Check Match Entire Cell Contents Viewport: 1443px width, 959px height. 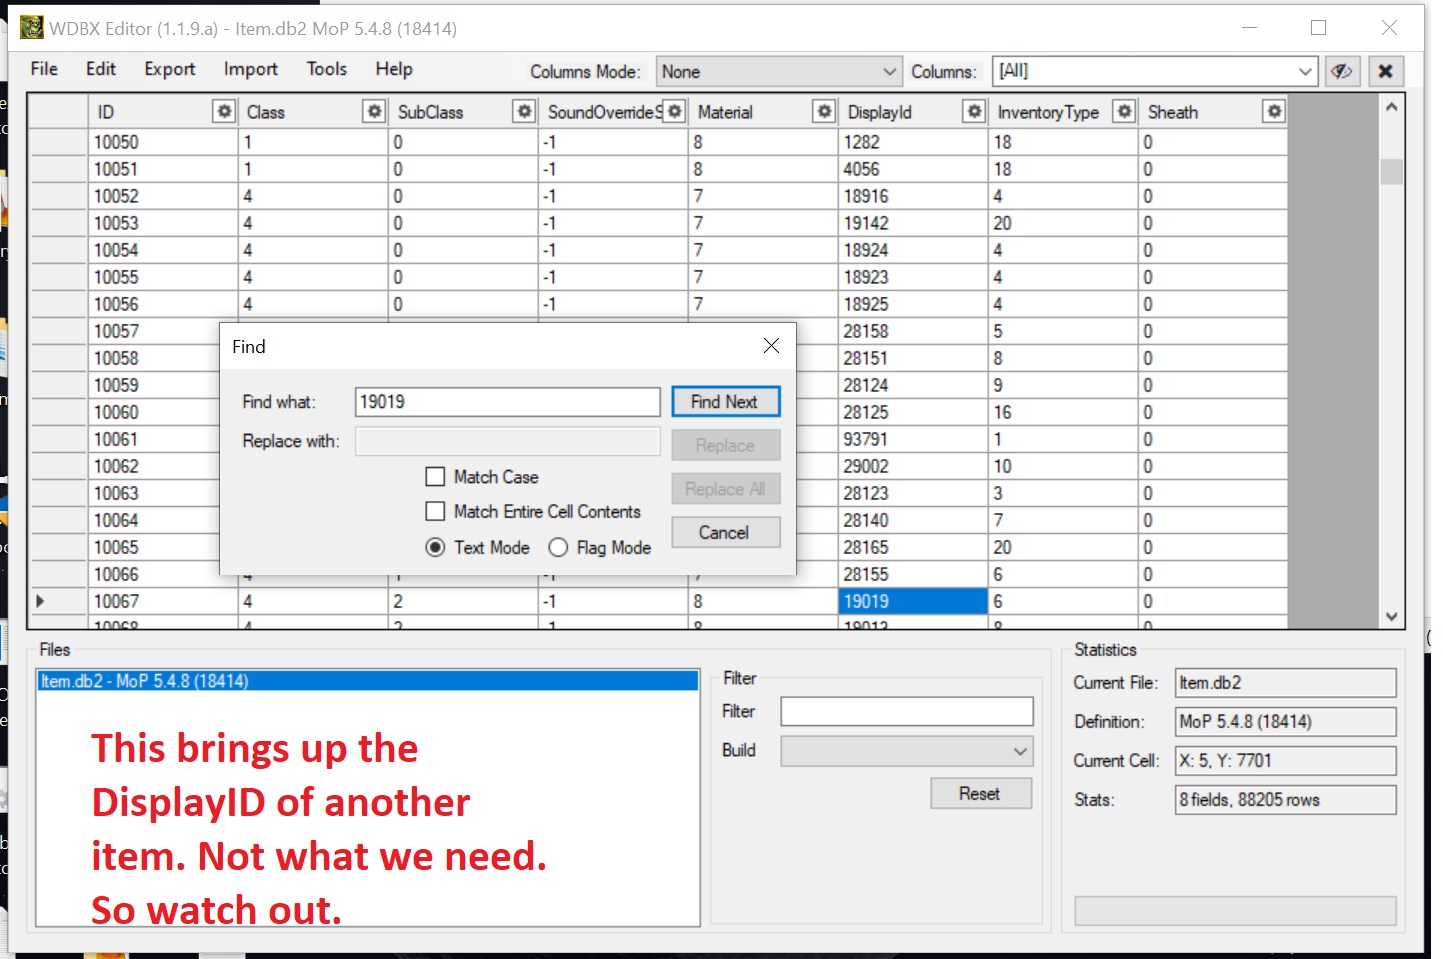point(435,511)
